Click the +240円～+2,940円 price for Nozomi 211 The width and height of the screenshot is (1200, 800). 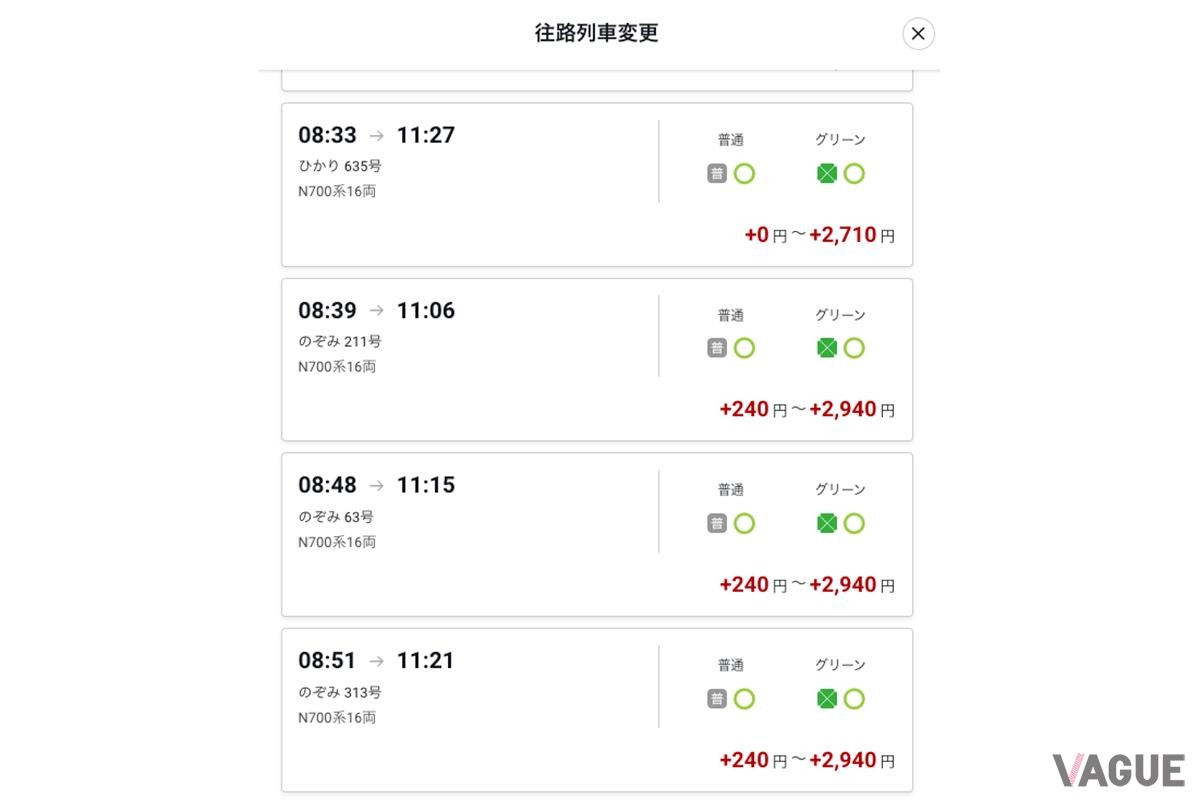click(808, 409)
